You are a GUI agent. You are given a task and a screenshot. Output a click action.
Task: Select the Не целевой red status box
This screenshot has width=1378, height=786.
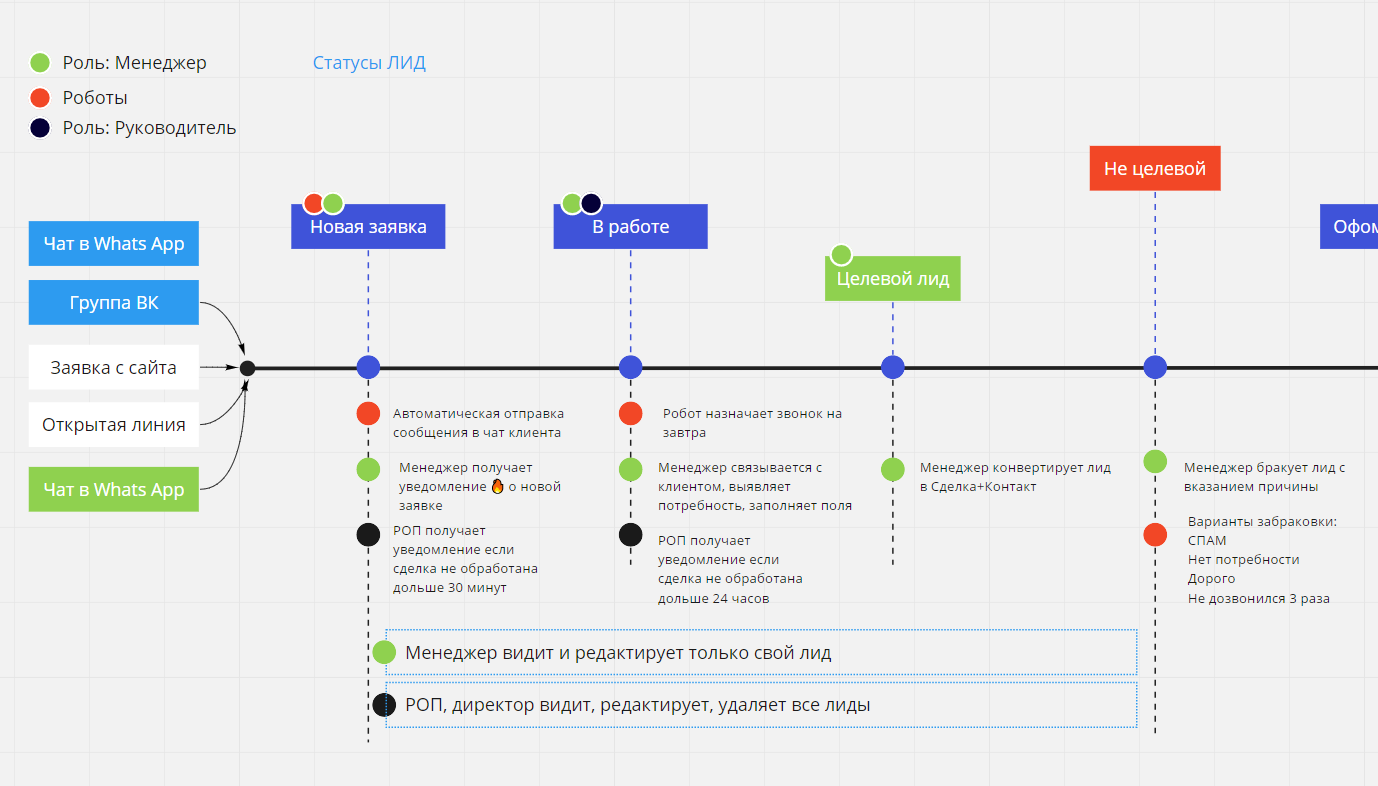point(1155,168)
